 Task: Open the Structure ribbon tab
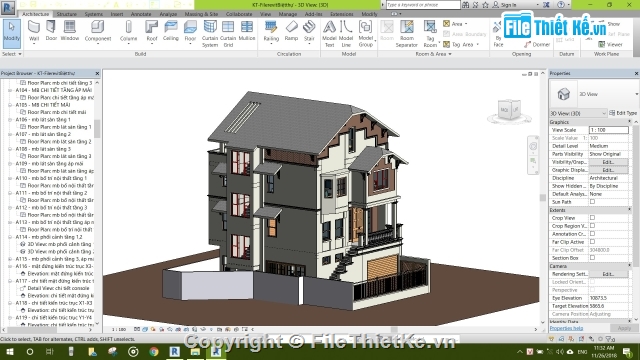(x=67, y=14)
